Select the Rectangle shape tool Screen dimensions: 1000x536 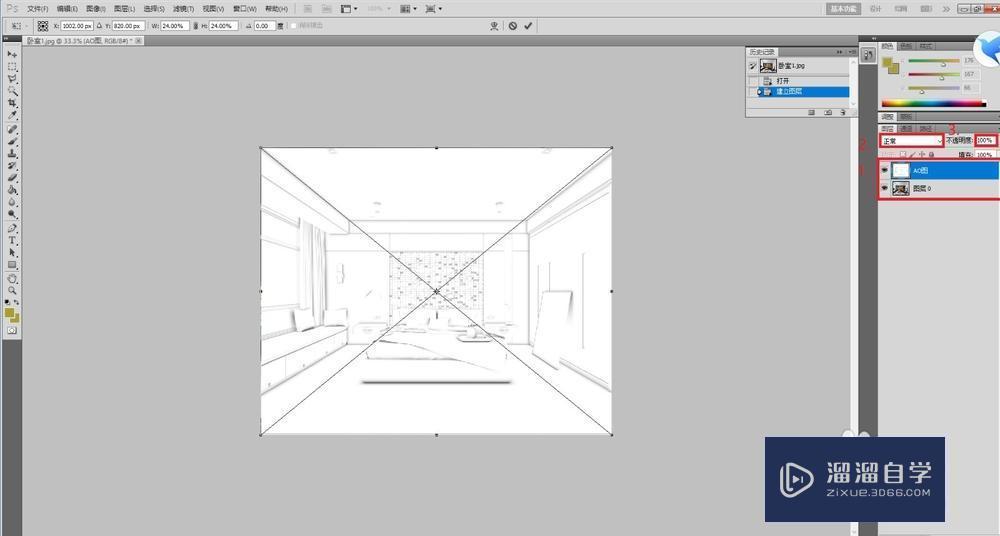point(11,265)
